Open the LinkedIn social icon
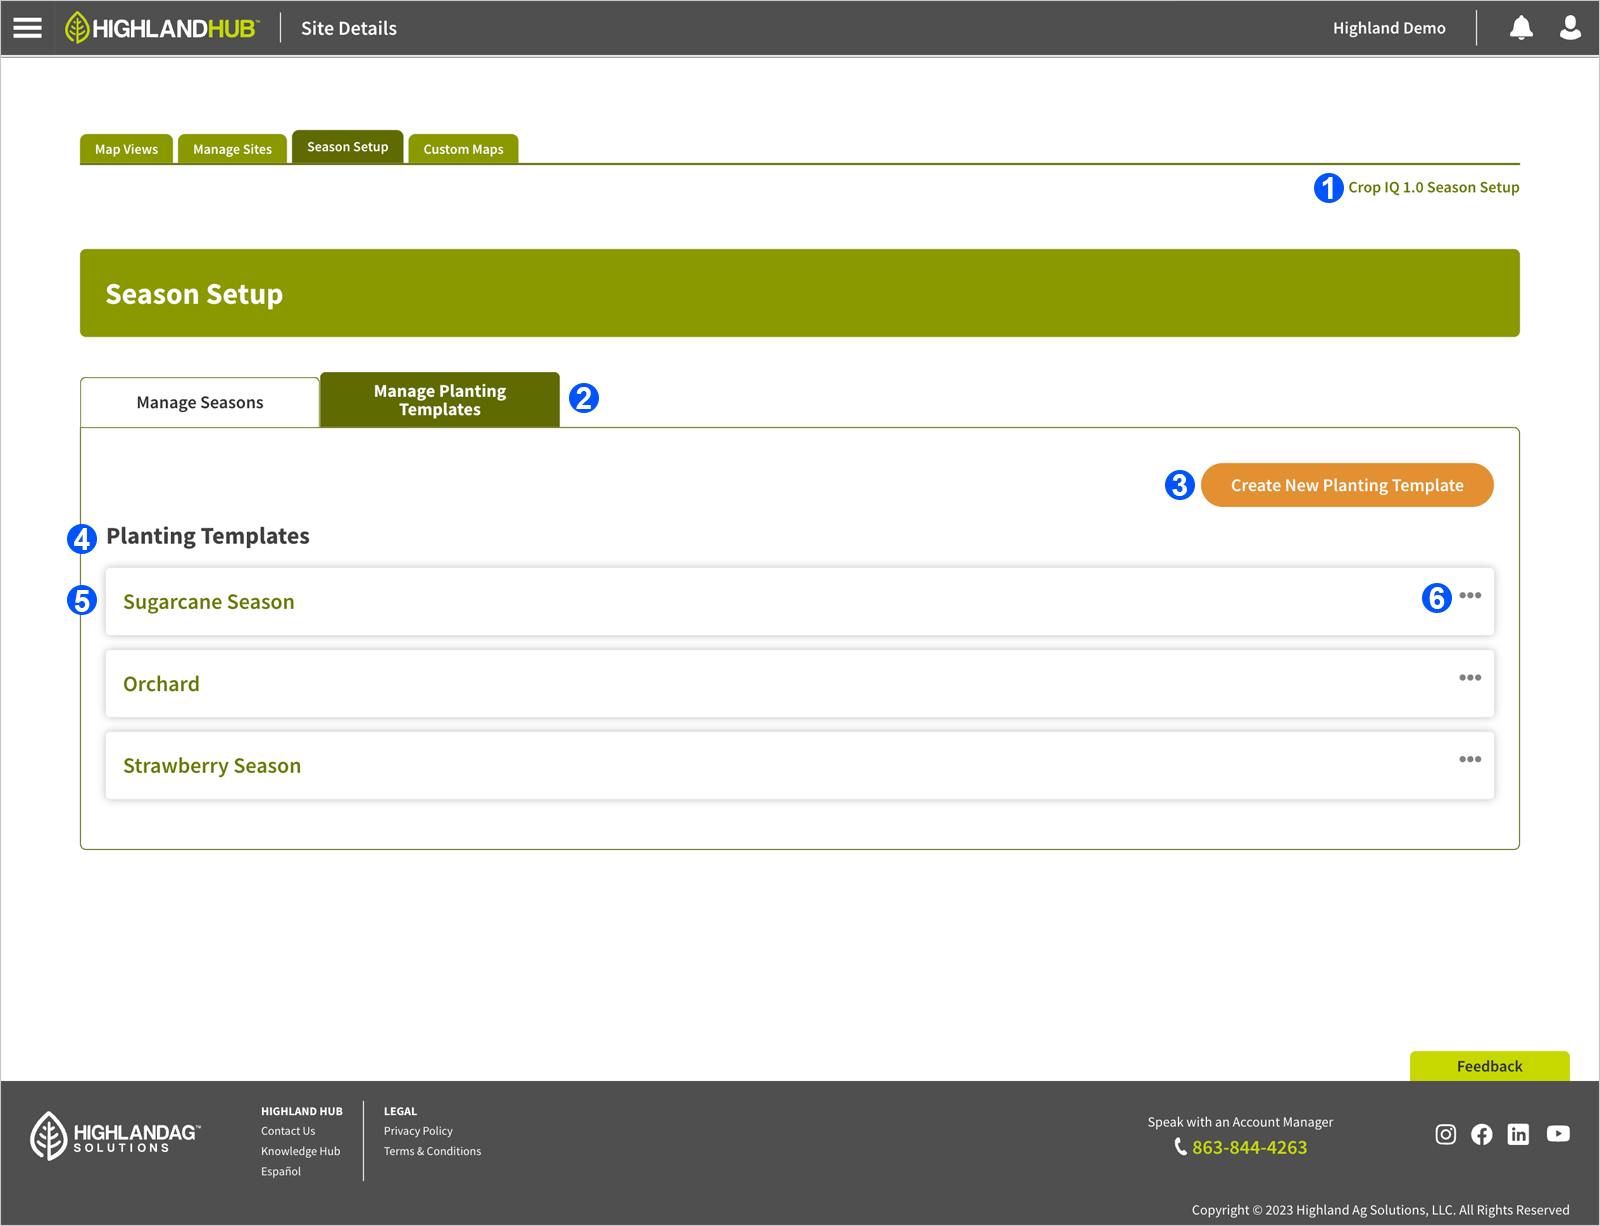Screen dimensions: 1600x1226 point(1518,1134)
